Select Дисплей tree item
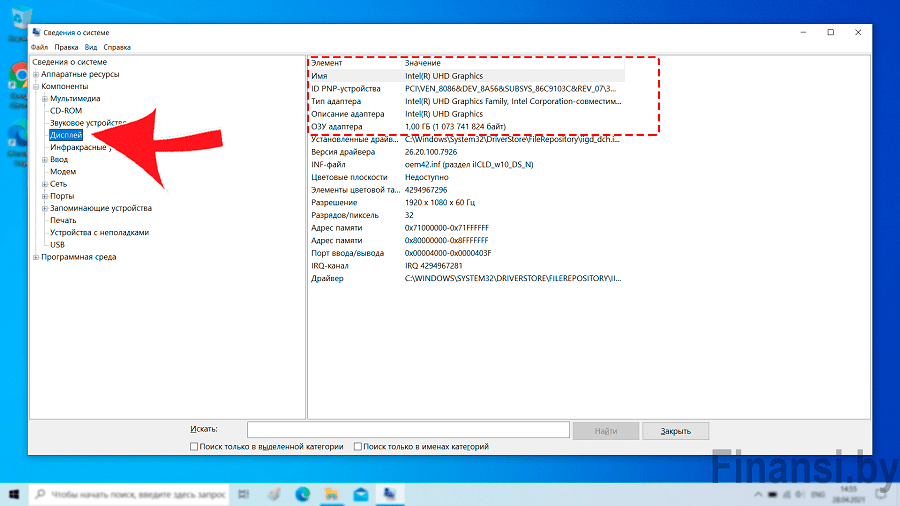This screenshot has height=506, width=900. coord(66,135)
